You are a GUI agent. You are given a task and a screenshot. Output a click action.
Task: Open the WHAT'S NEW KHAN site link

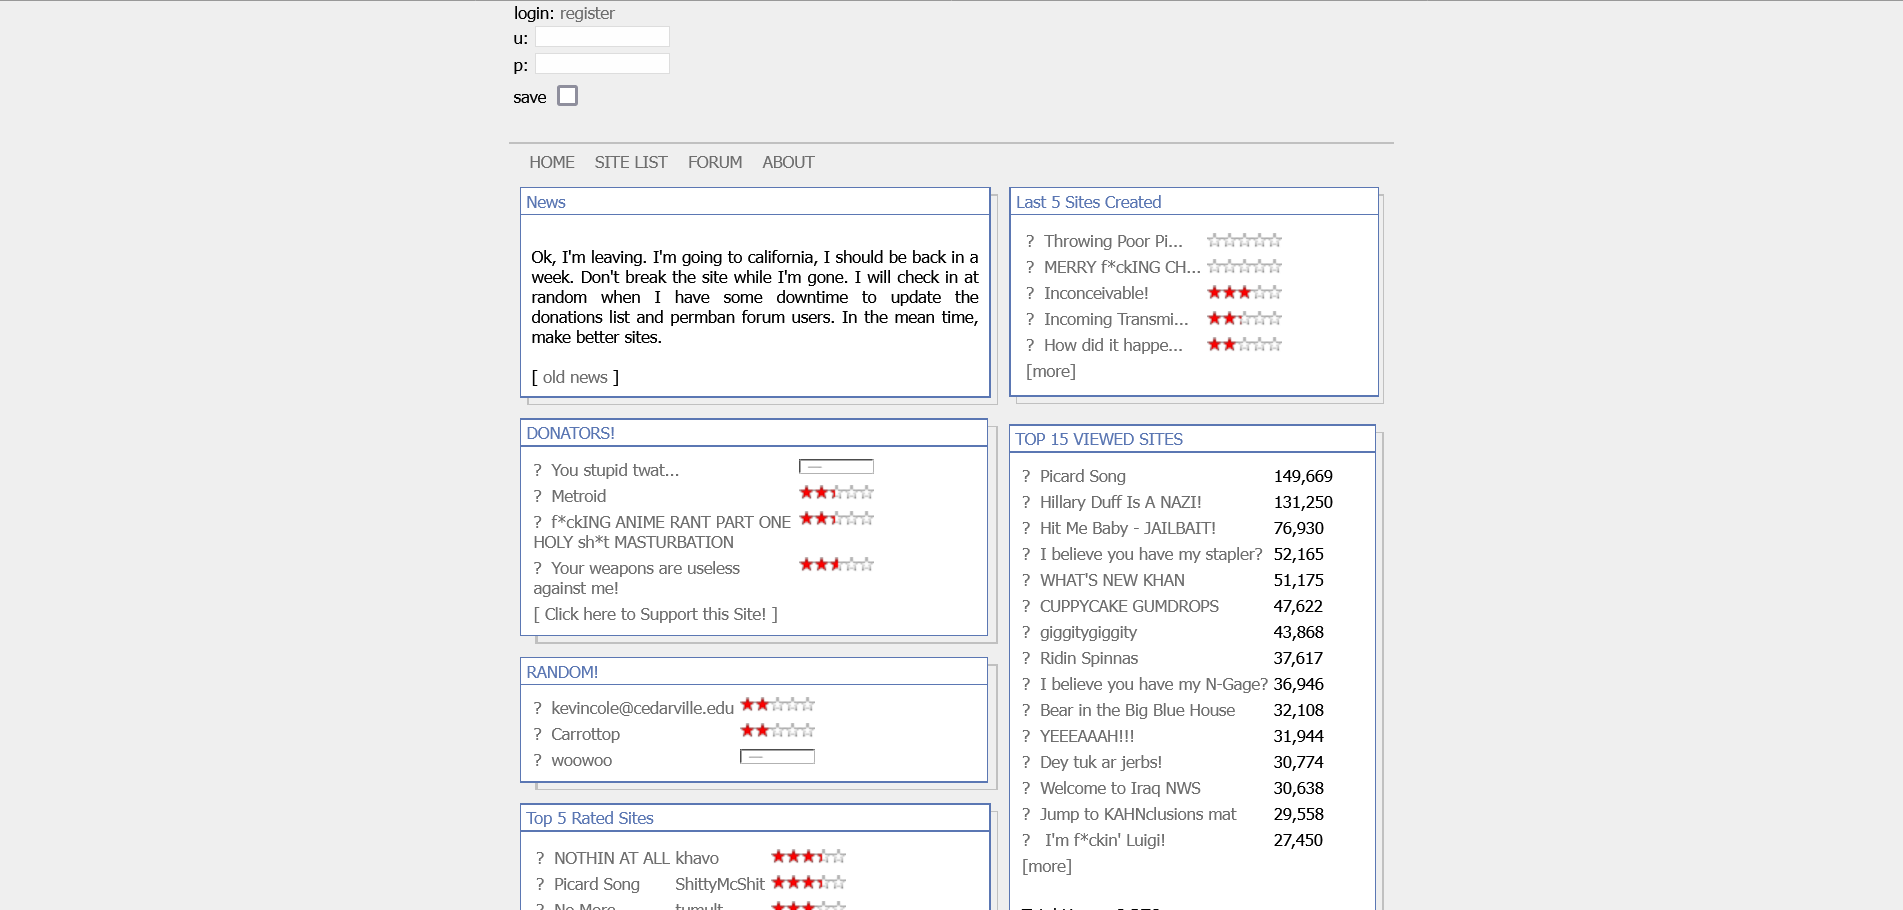click(1112, 580)
